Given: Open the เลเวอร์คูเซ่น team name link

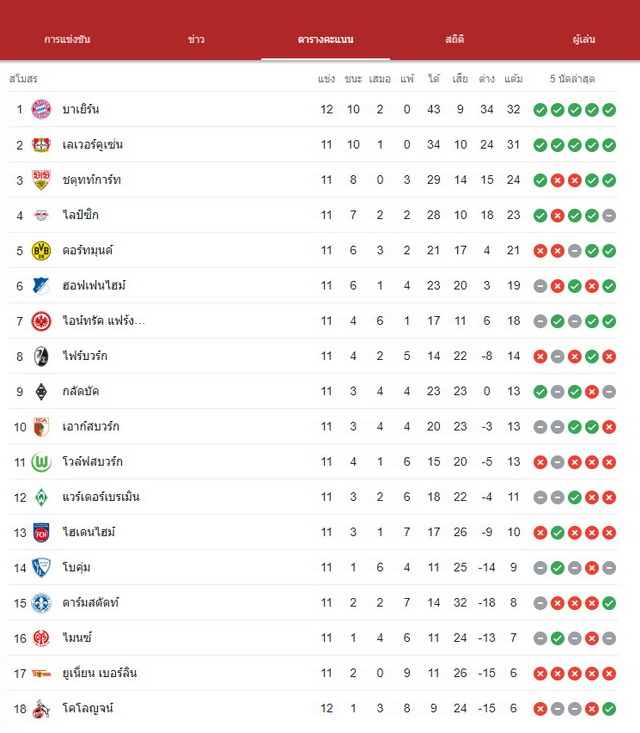Looking at the screenshot, I should pyautogui.click(x=93, y=144).
